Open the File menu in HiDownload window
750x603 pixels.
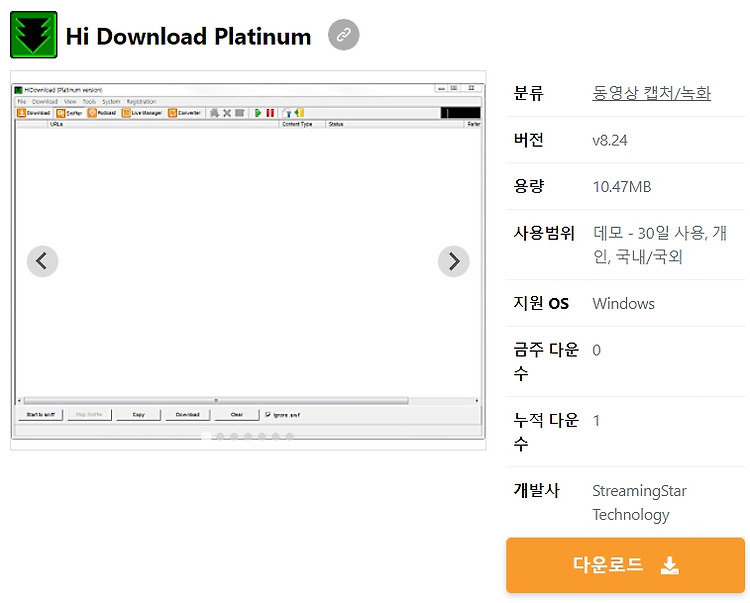coord(22,101)
